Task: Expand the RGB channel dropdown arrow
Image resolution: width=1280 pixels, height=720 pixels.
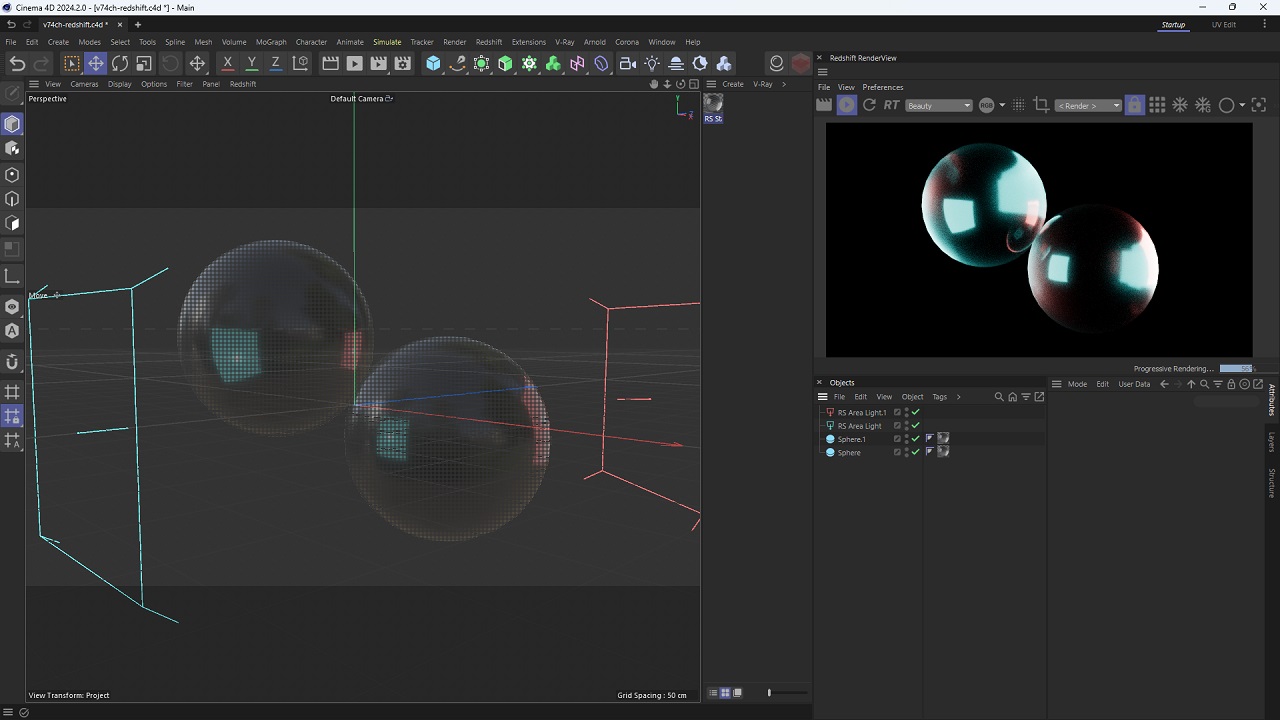Action: (1002, 106)
